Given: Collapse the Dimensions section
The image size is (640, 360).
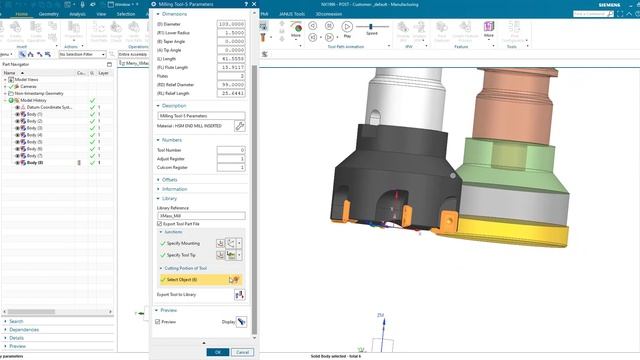Looking at the screenshot, I should [x=158, y=14].
